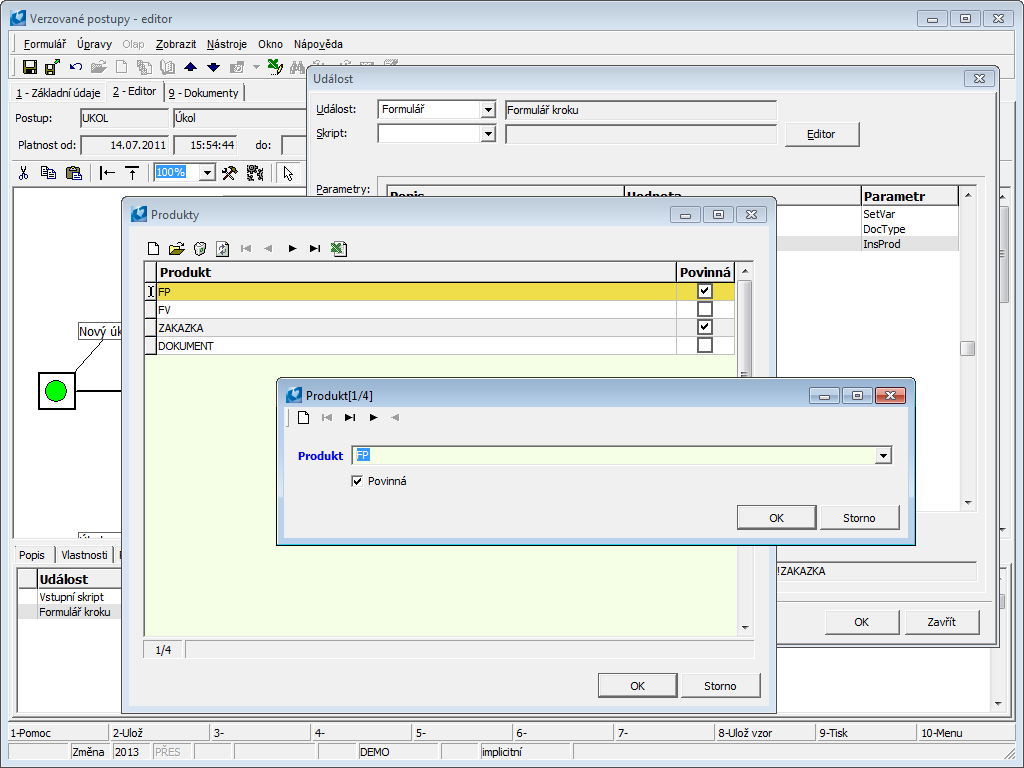Click the Save floppy icon in main toolbar
Viewport: 1024px width, 768px height.
click(x=29, y=67)
